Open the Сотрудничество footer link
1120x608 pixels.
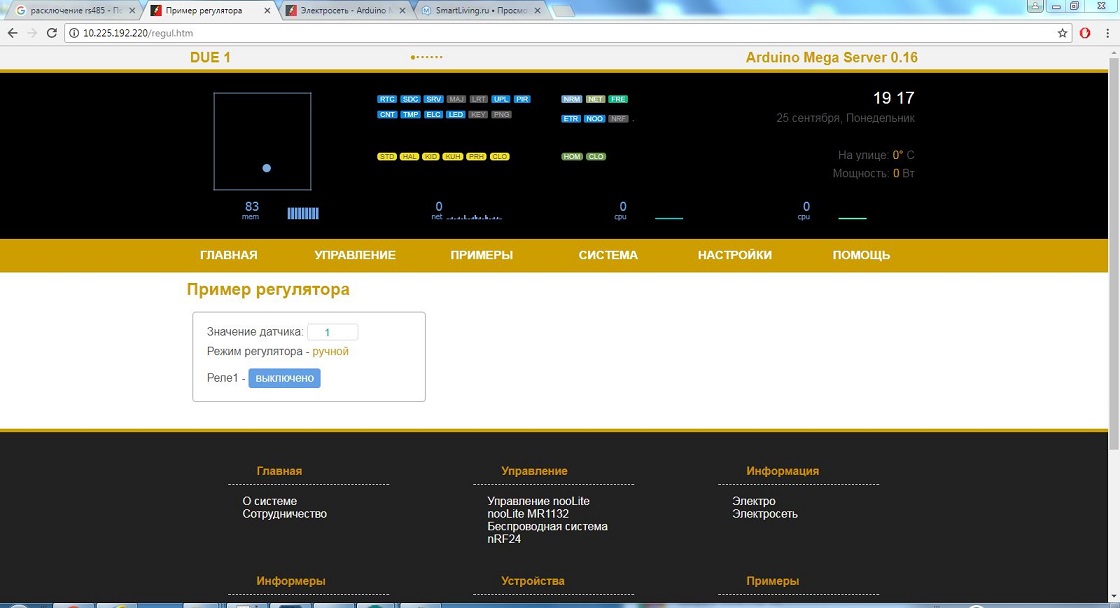[285, 514]
